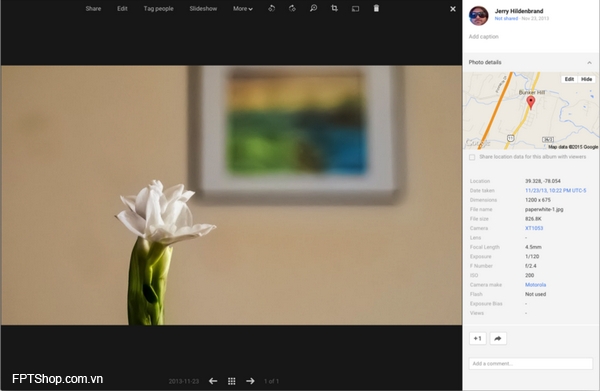Click the red map location pin
Viewport: 600px width, 391px height.
[x=531, y=102]
